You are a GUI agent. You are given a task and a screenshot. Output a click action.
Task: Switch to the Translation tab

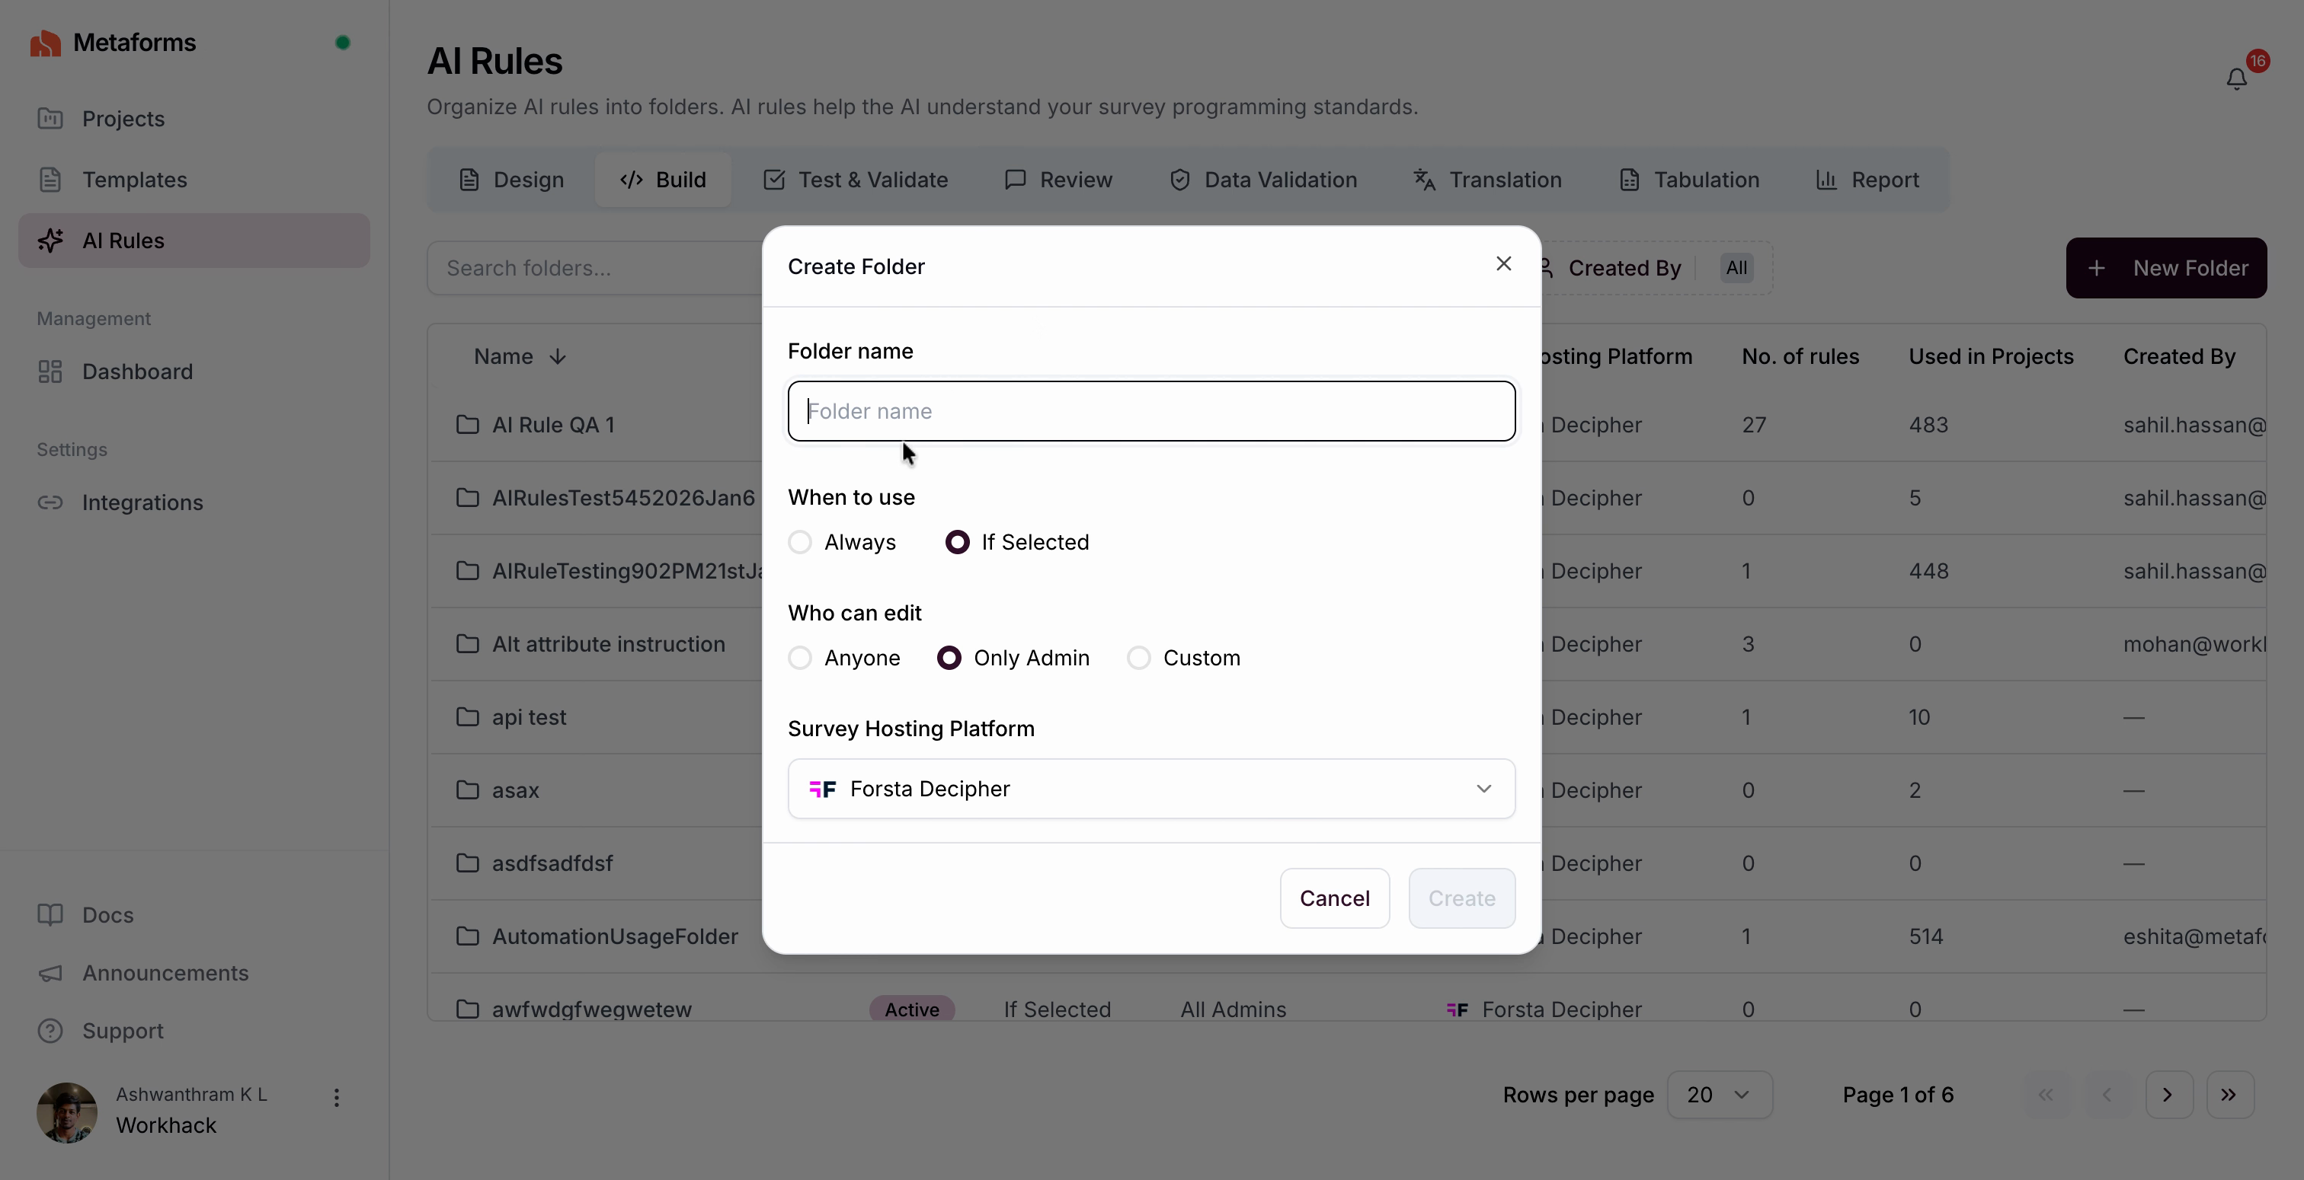point(1487,180)
